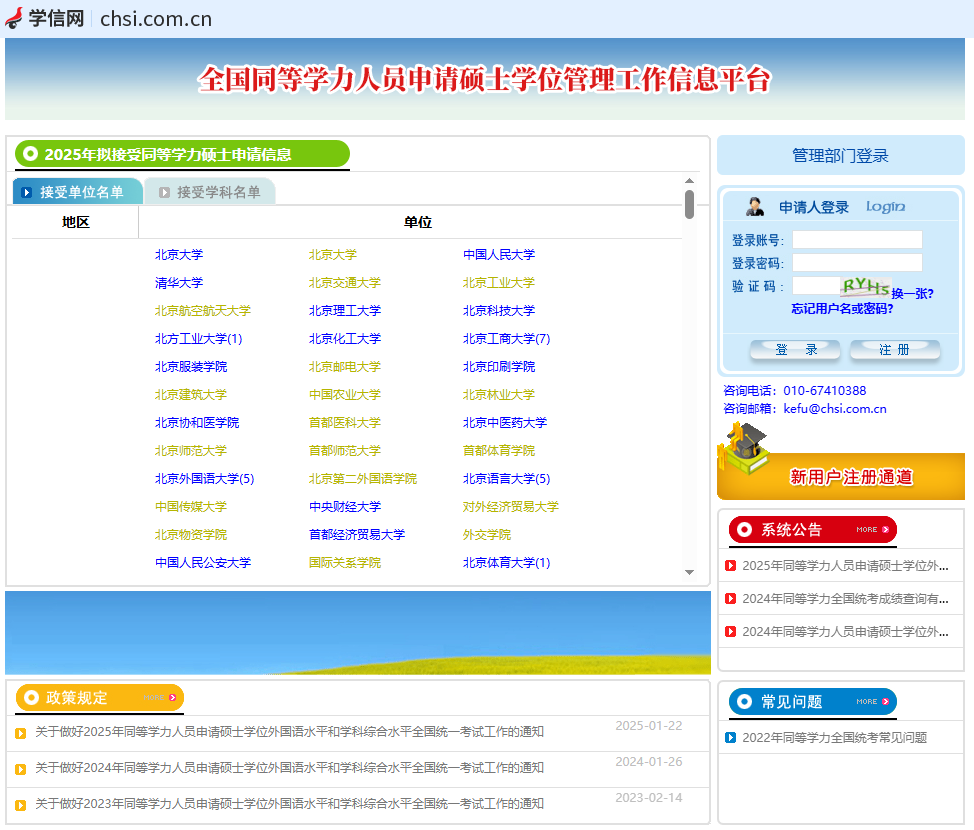Open 北京协和医学院 link
Screen dimensions: 974x830
(x=197, y=422)
